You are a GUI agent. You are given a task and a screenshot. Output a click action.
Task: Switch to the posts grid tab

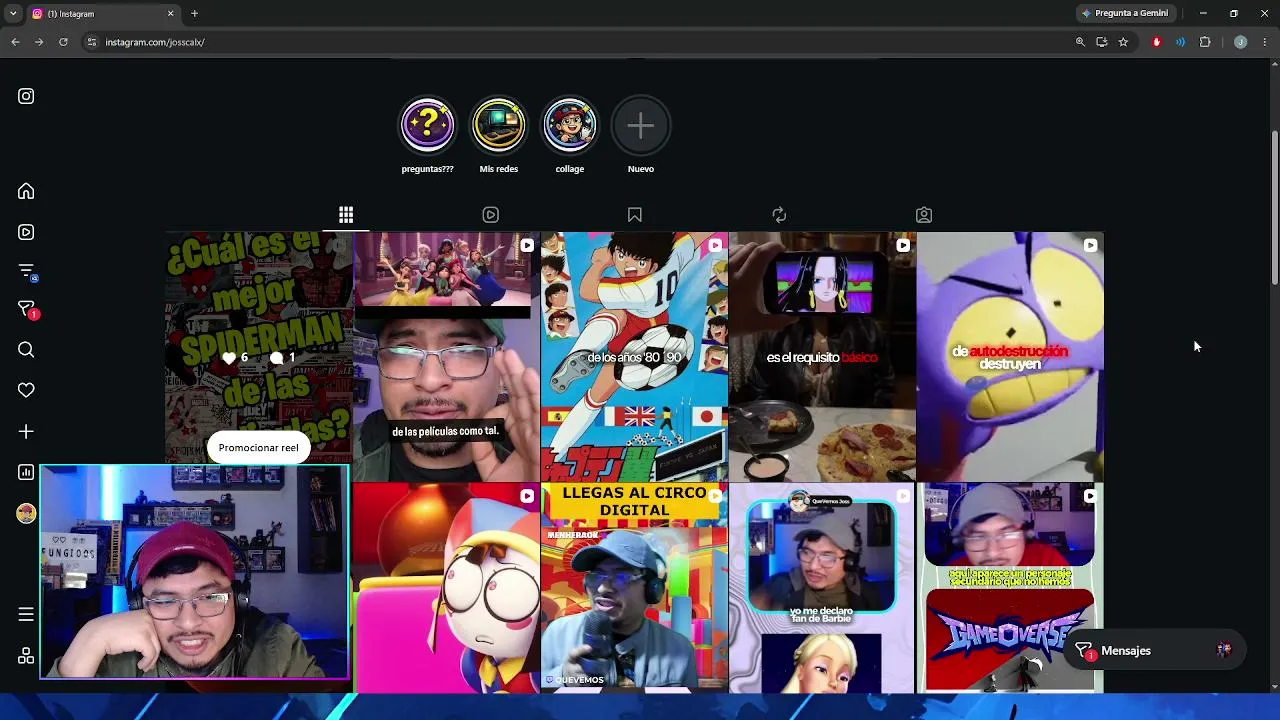(346, 215)
